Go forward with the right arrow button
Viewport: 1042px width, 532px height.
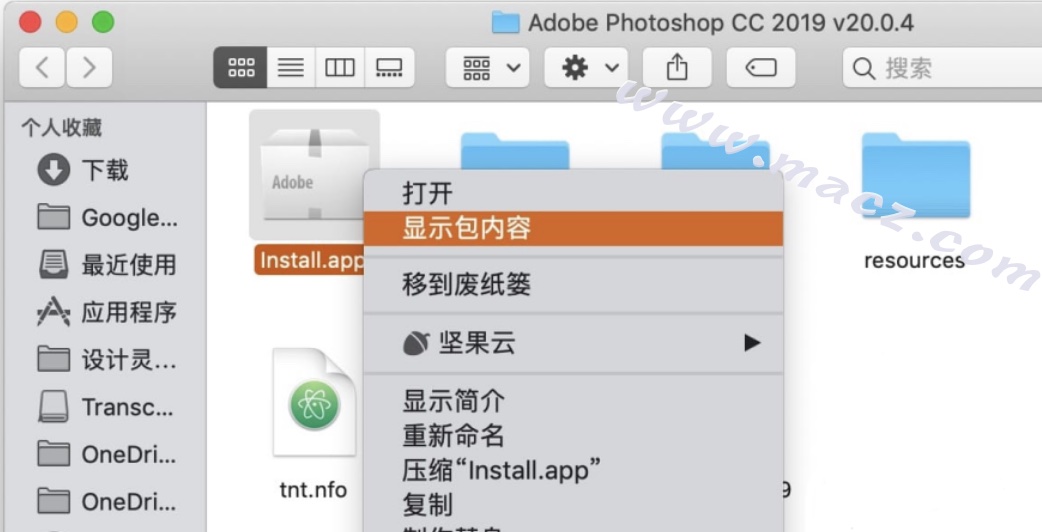point(89,67)
